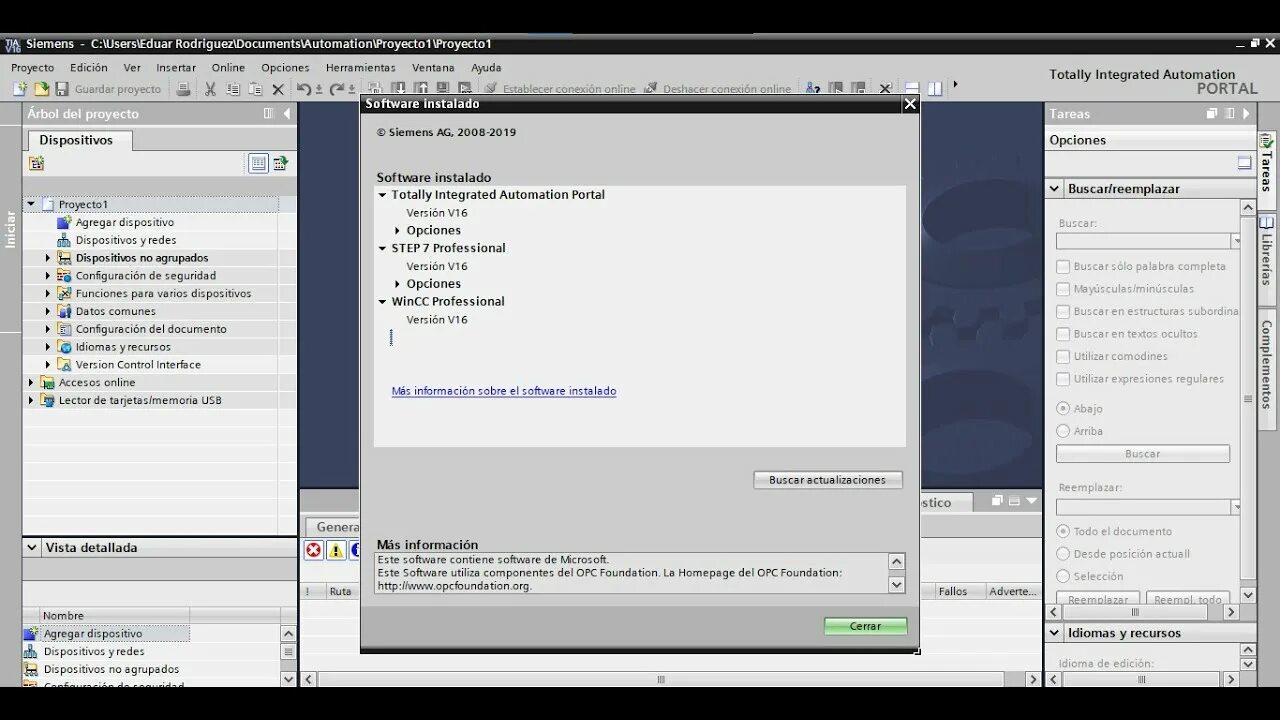The width and height of the screenshot is (1280, 720).
Task: Open Más información sobre el software instalado link
Action: 503,391
